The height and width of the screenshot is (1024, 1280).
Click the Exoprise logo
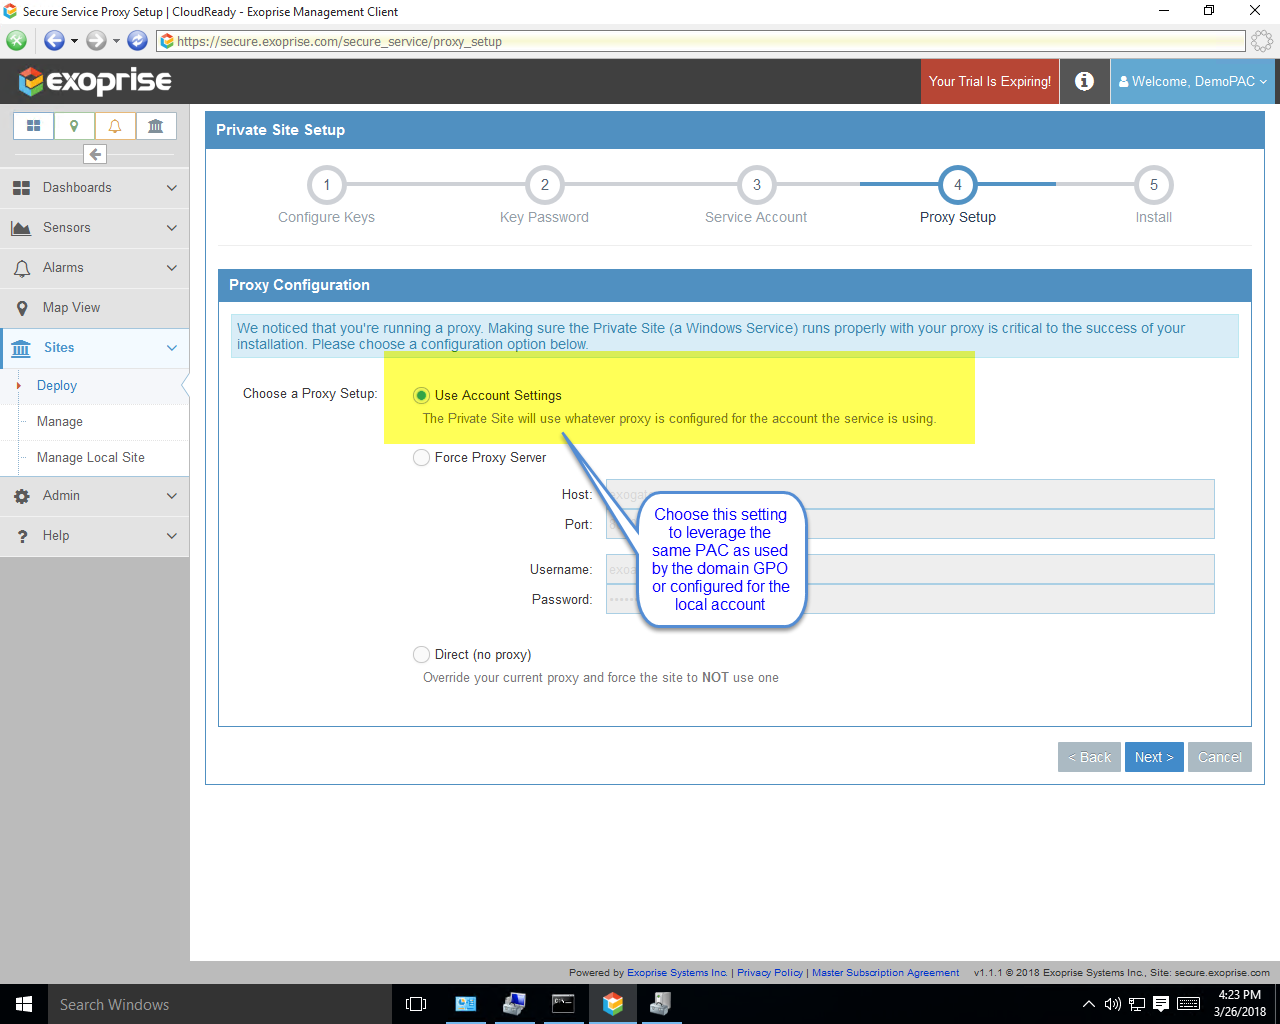(x=95, y=81)
